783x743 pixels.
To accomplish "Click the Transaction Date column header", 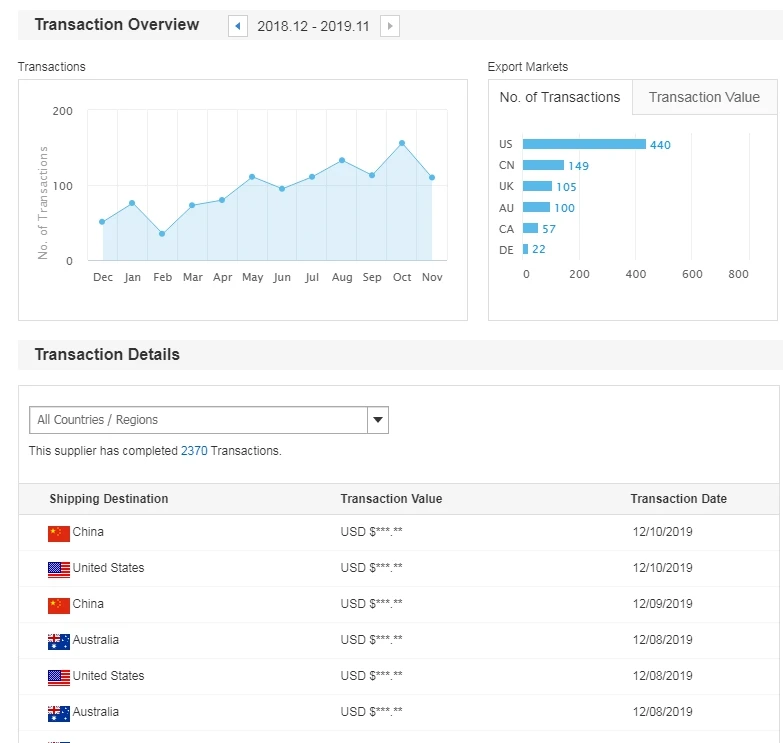I will 678,499.
